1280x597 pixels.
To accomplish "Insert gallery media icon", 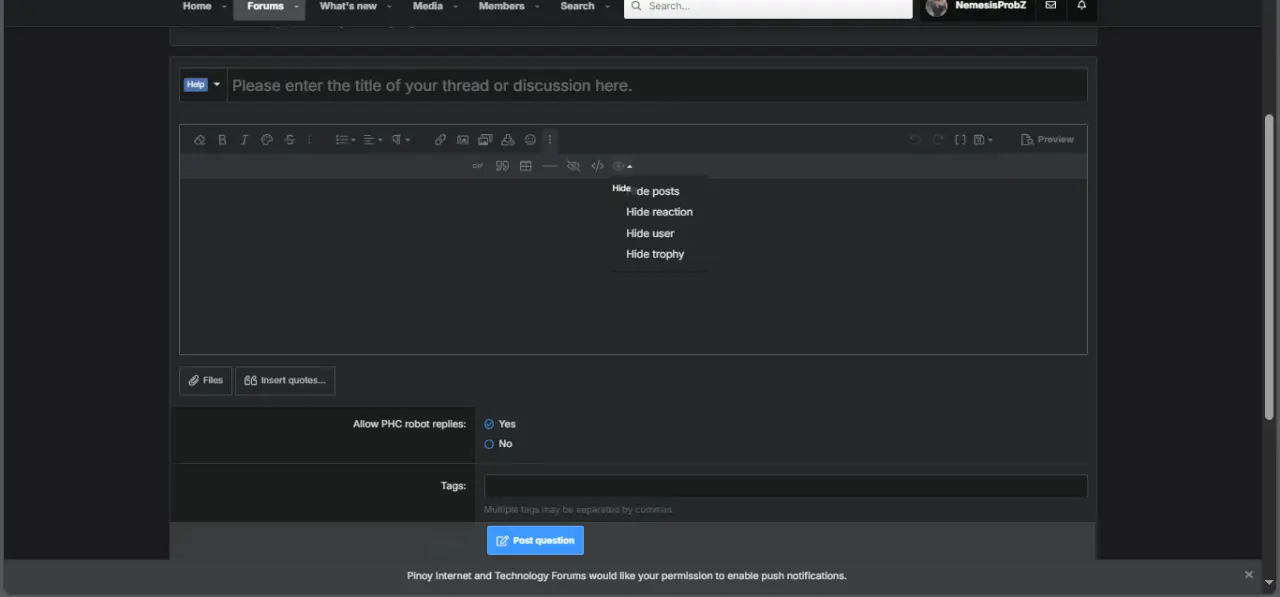I will point(485,140).
